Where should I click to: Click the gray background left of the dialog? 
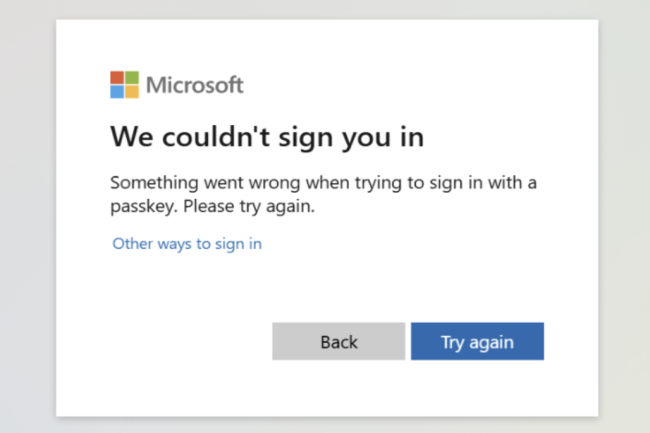(x=27, y=220)
